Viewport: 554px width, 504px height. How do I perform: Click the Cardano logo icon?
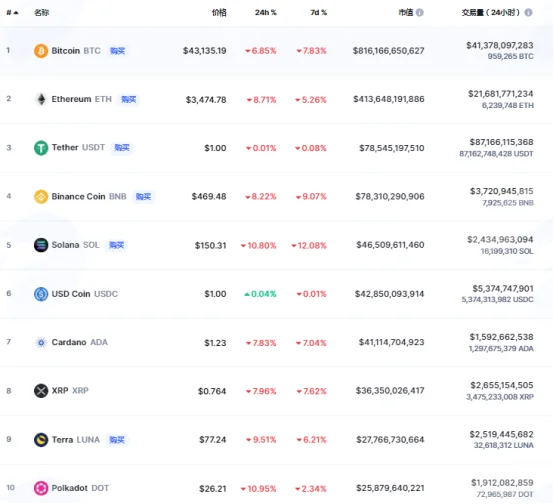[41, 342]
